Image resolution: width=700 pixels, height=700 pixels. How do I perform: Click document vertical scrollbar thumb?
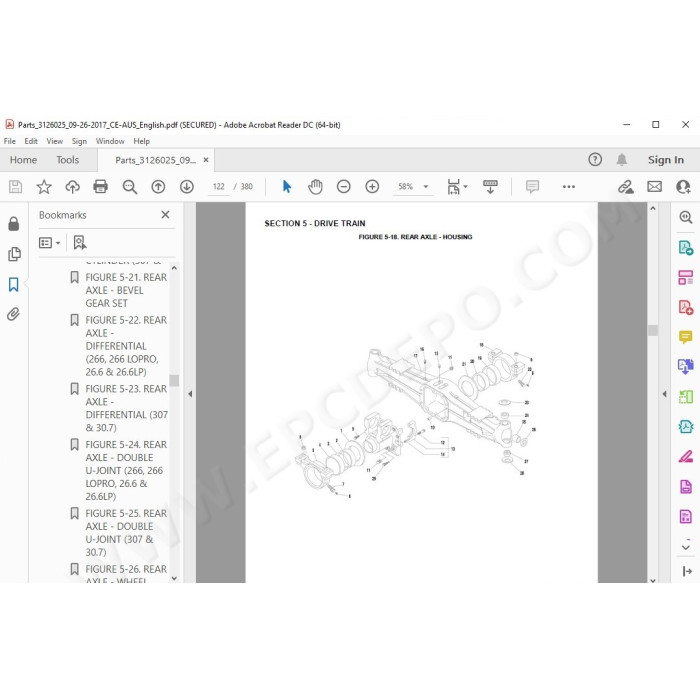coord(653,330)
